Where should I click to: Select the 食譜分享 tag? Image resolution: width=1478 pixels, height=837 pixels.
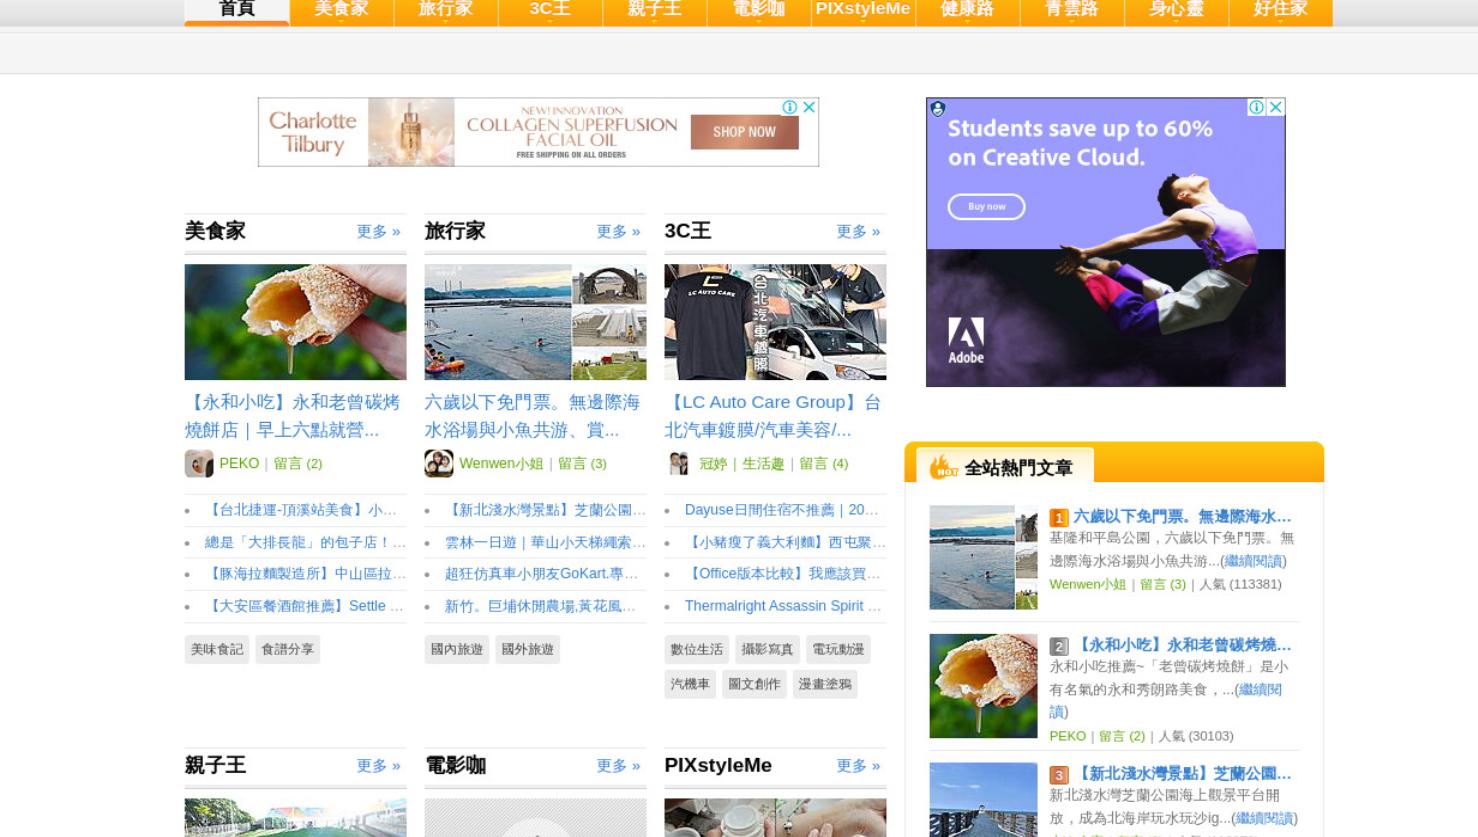287,650
